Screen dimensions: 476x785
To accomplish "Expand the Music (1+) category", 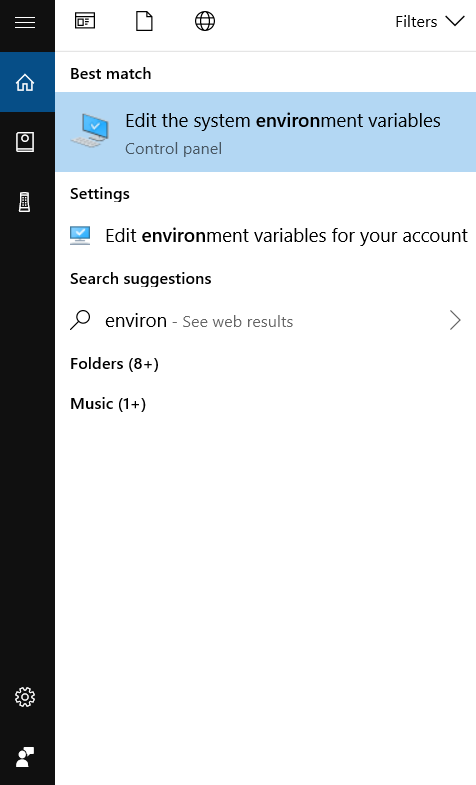I will [x=108, y=404].
